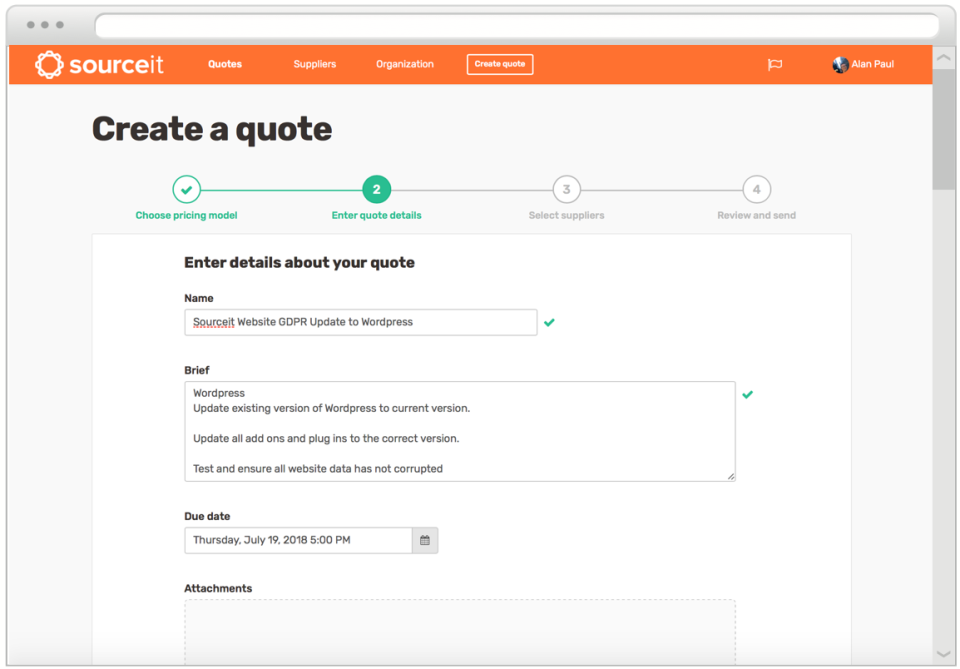This screenshot has width=960, height=669.
Task: Click the green checkmark beside the Name field
Action: coord(549,322)
